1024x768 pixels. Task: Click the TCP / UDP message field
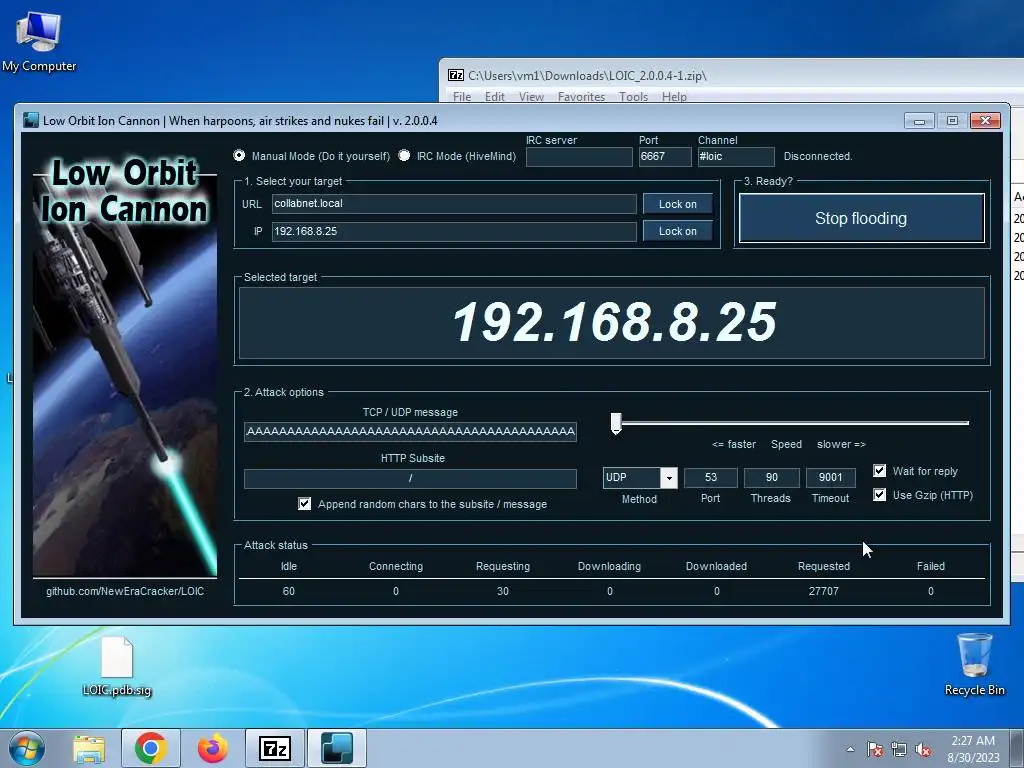coord(410,432)
